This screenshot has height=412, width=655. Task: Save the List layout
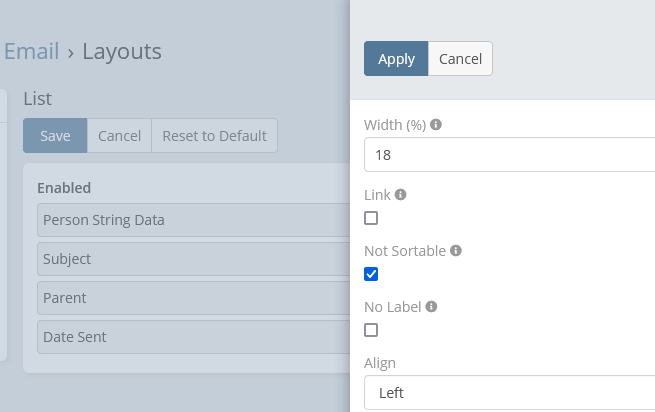55,136
